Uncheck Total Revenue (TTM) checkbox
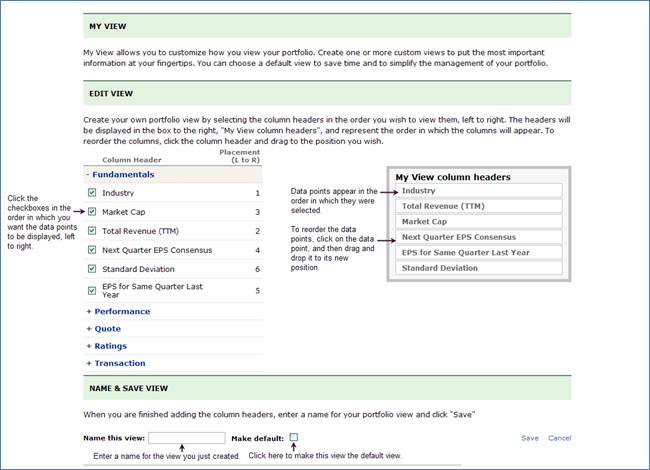The image size is (650, 470). click(92, 231)
